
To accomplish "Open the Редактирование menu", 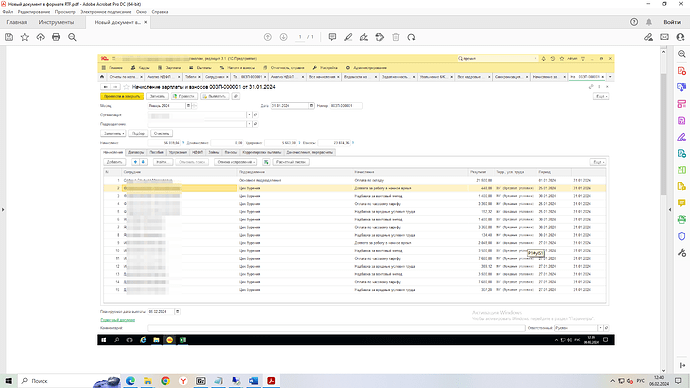I will (x=34, y=12).
